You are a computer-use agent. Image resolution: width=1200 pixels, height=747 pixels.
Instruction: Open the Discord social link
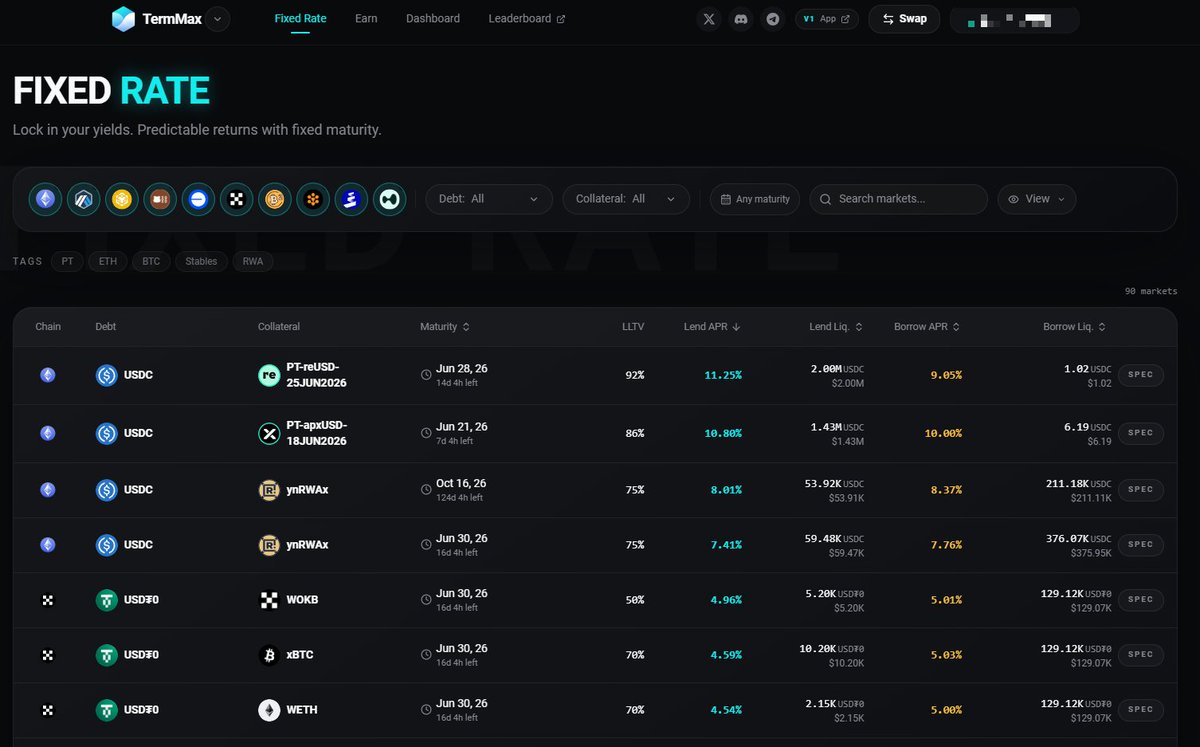(x=741, y=19)
